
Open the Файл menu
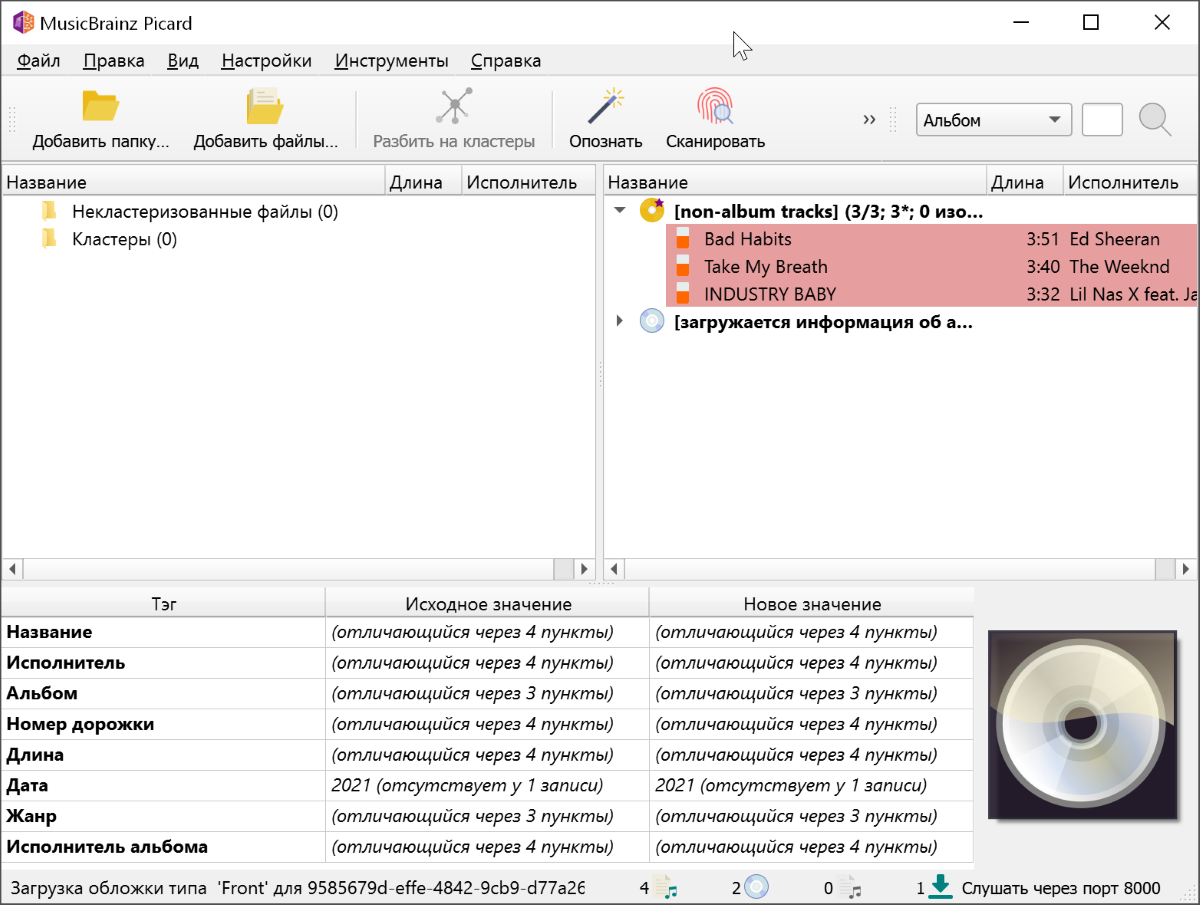click(x=39, y=60)
